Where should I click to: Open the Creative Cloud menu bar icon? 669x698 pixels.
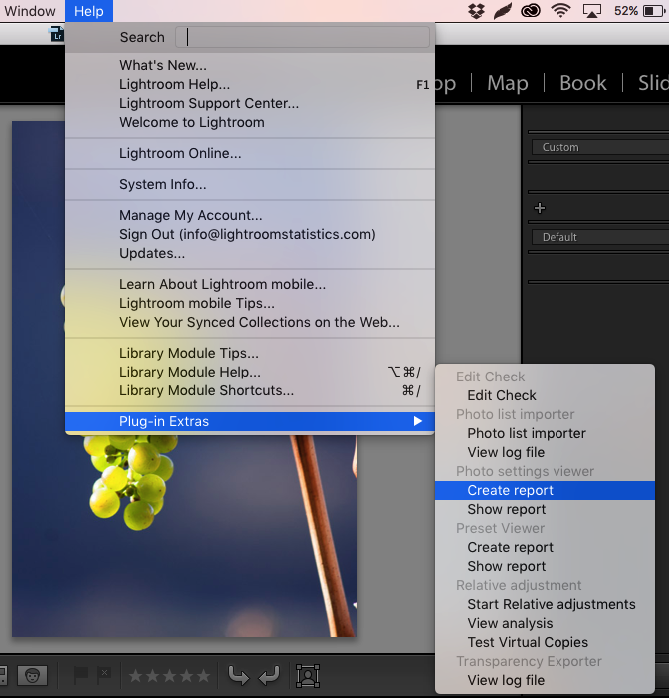click(531, 11)
